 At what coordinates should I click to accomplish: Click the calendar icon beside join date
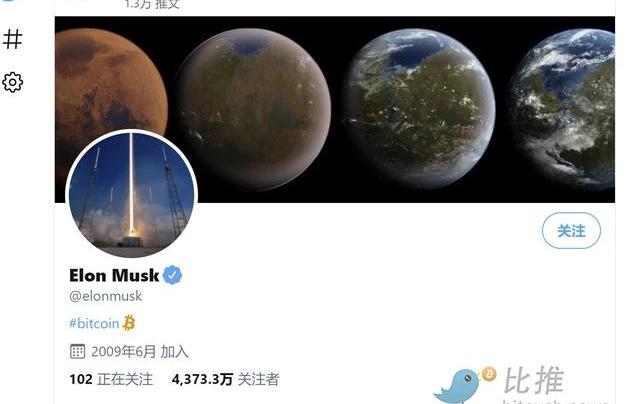tap(77, 351)
